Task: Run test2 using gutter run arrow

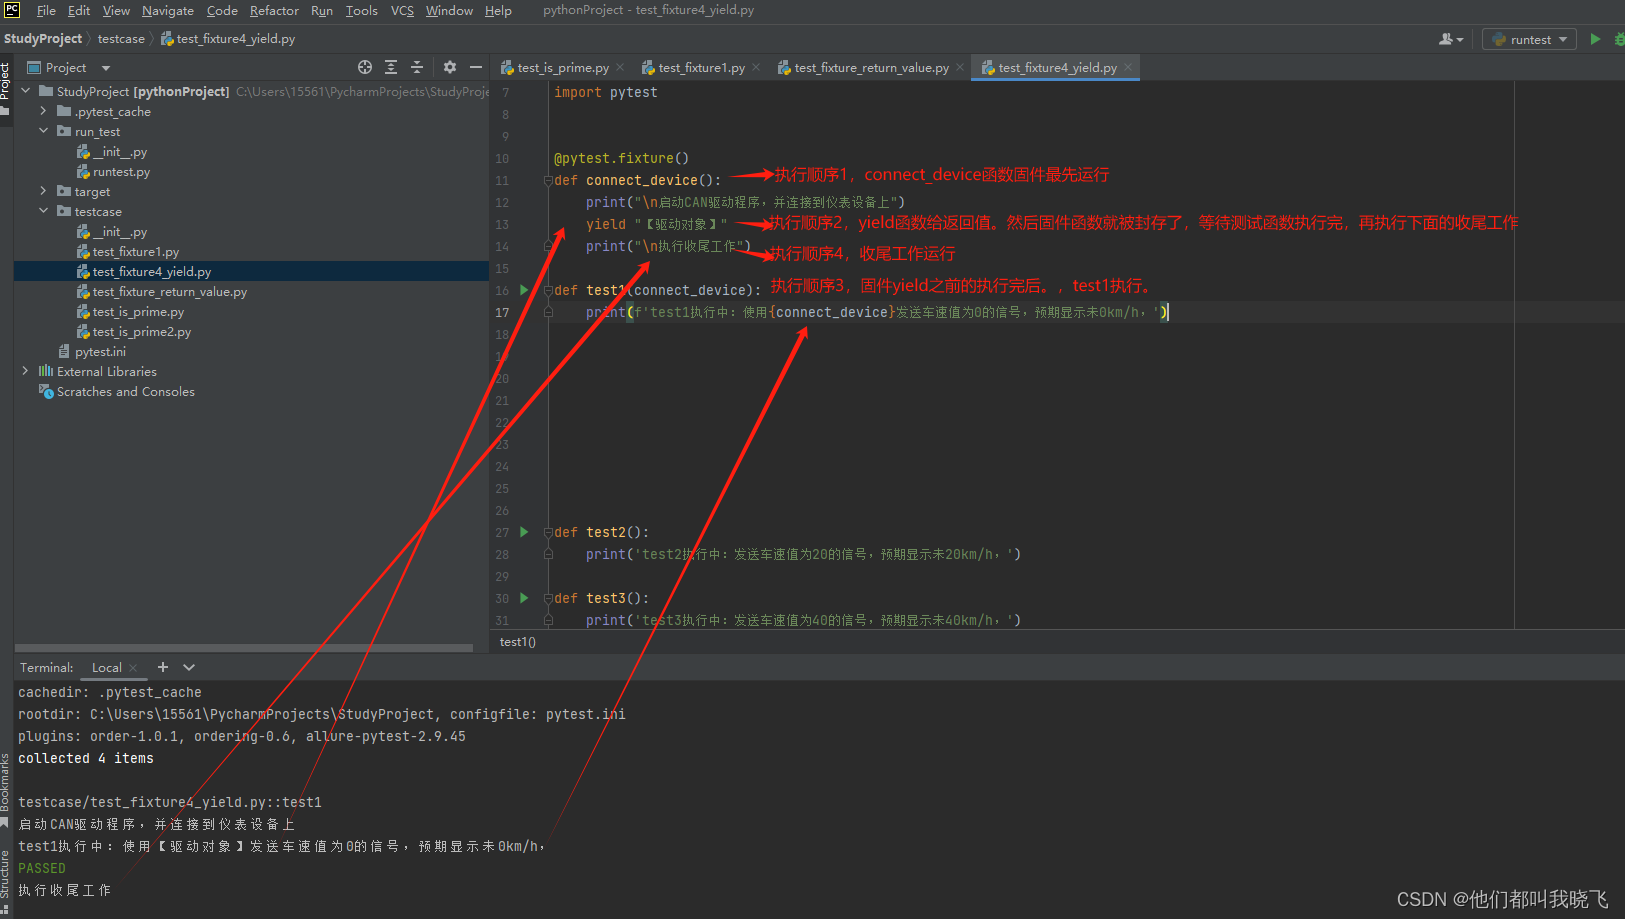Action: (x=524, y=532)
